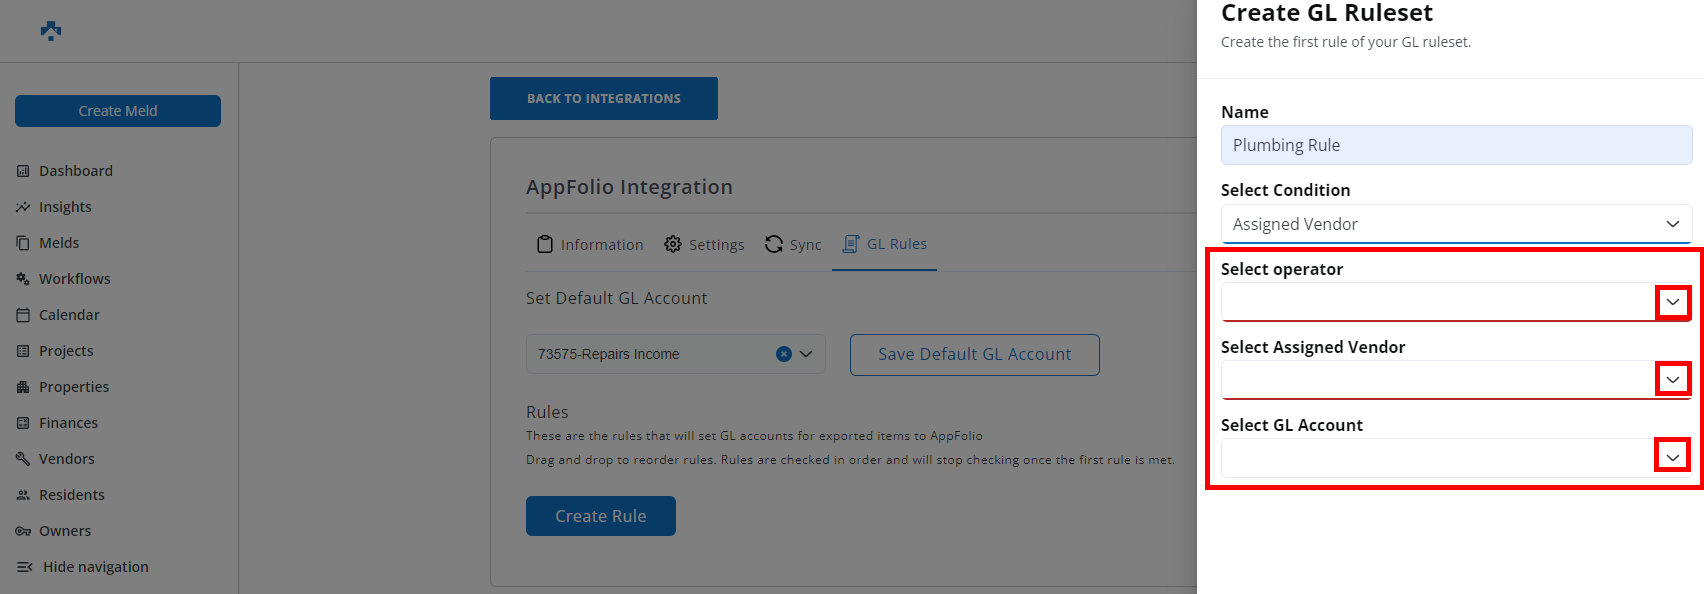Expand the Select operator dropdown

click(1672, 302)
